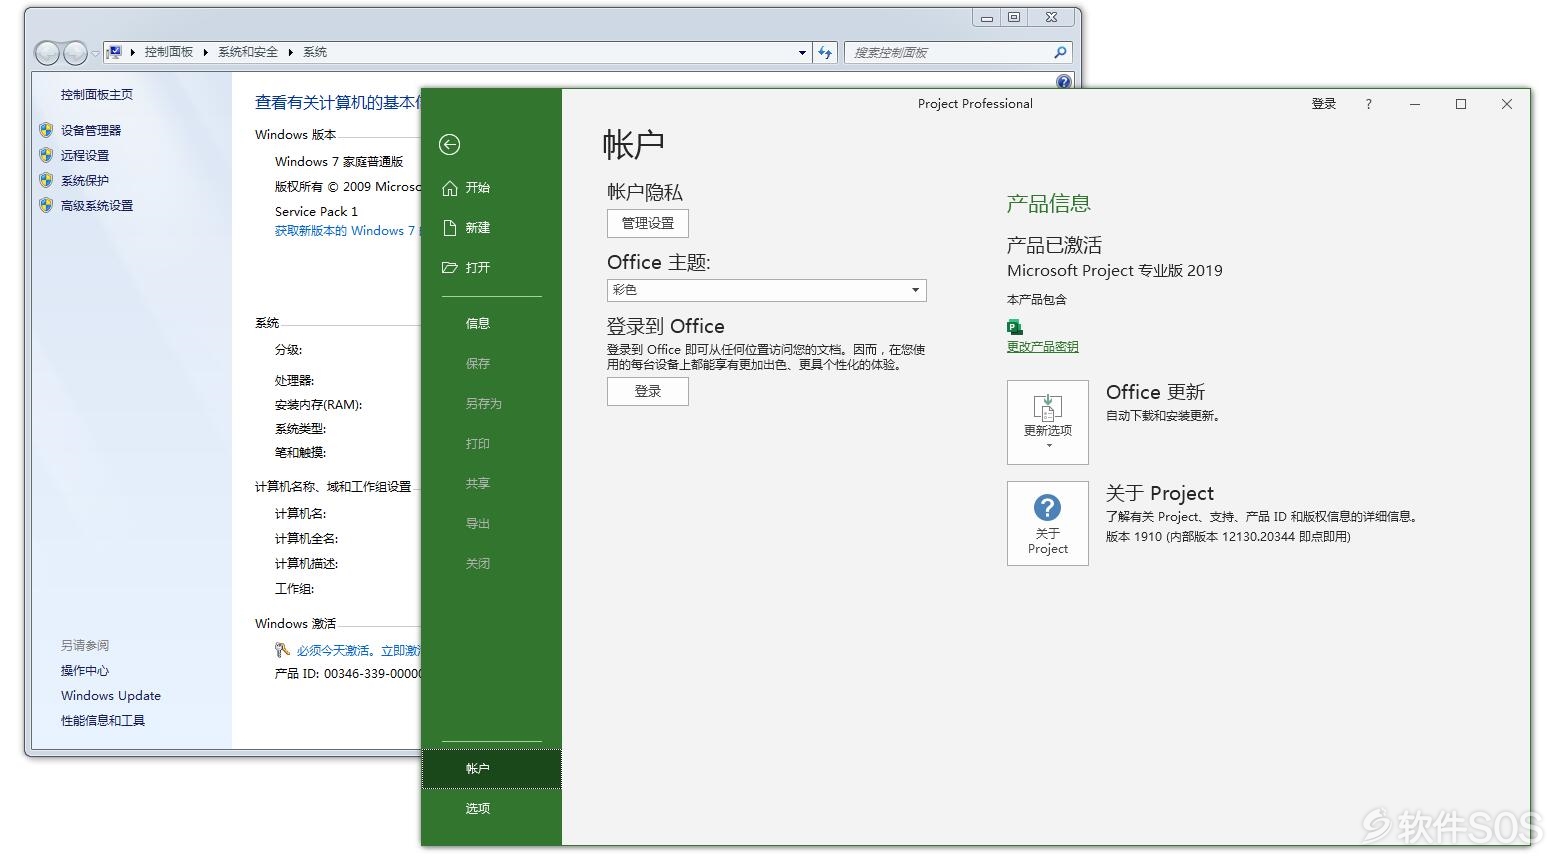1564x858 pixels.
Task: Click the blue help icon in Control Panel
Action: [1064, 82]
